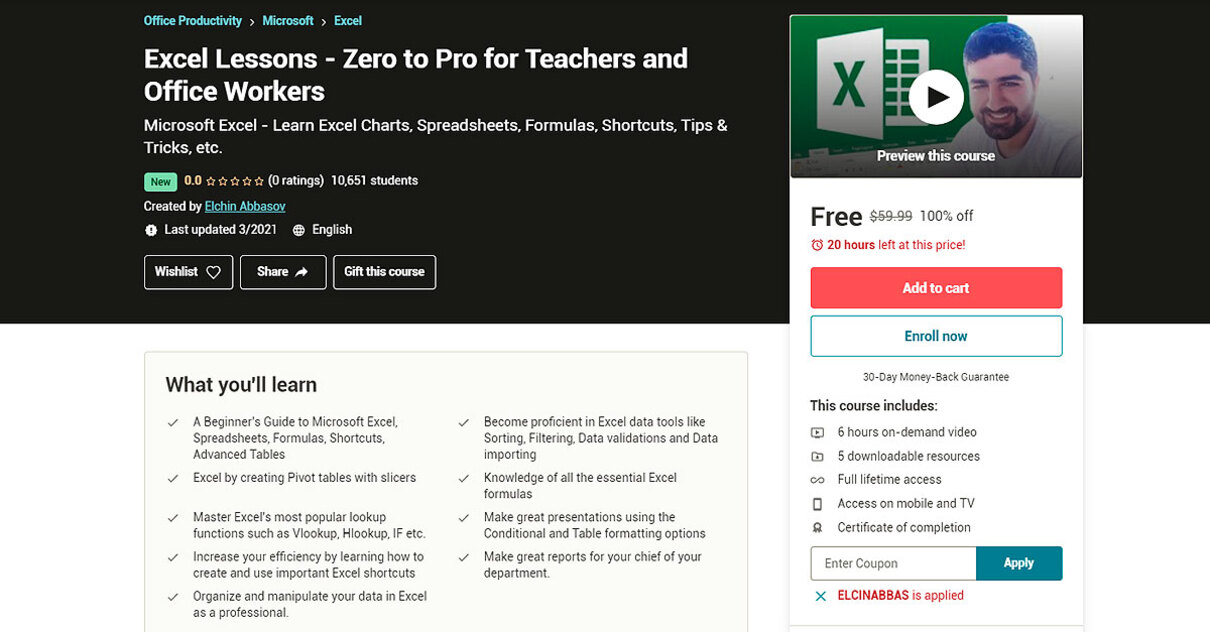Click the Share arrow icon
This screenshot has width=1210, height=632.
click(302, 272)
